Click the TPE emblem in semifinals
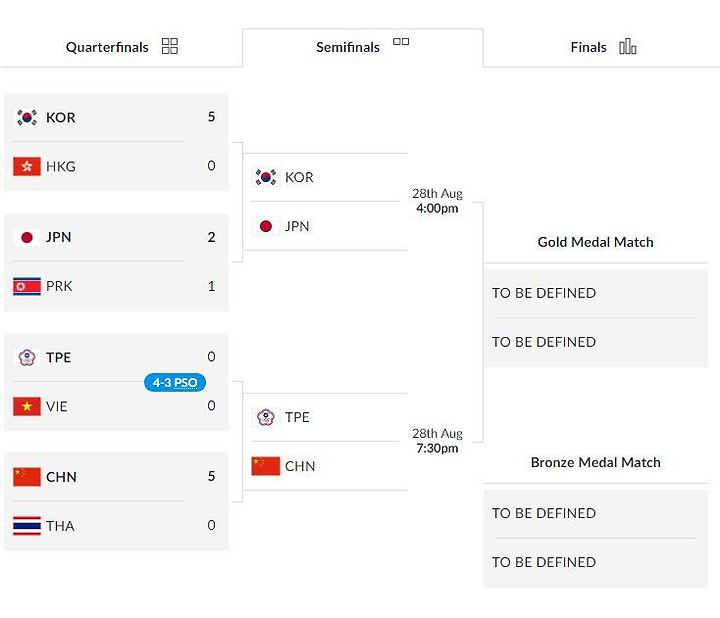The image size is (720, 618). pos(265,417)
